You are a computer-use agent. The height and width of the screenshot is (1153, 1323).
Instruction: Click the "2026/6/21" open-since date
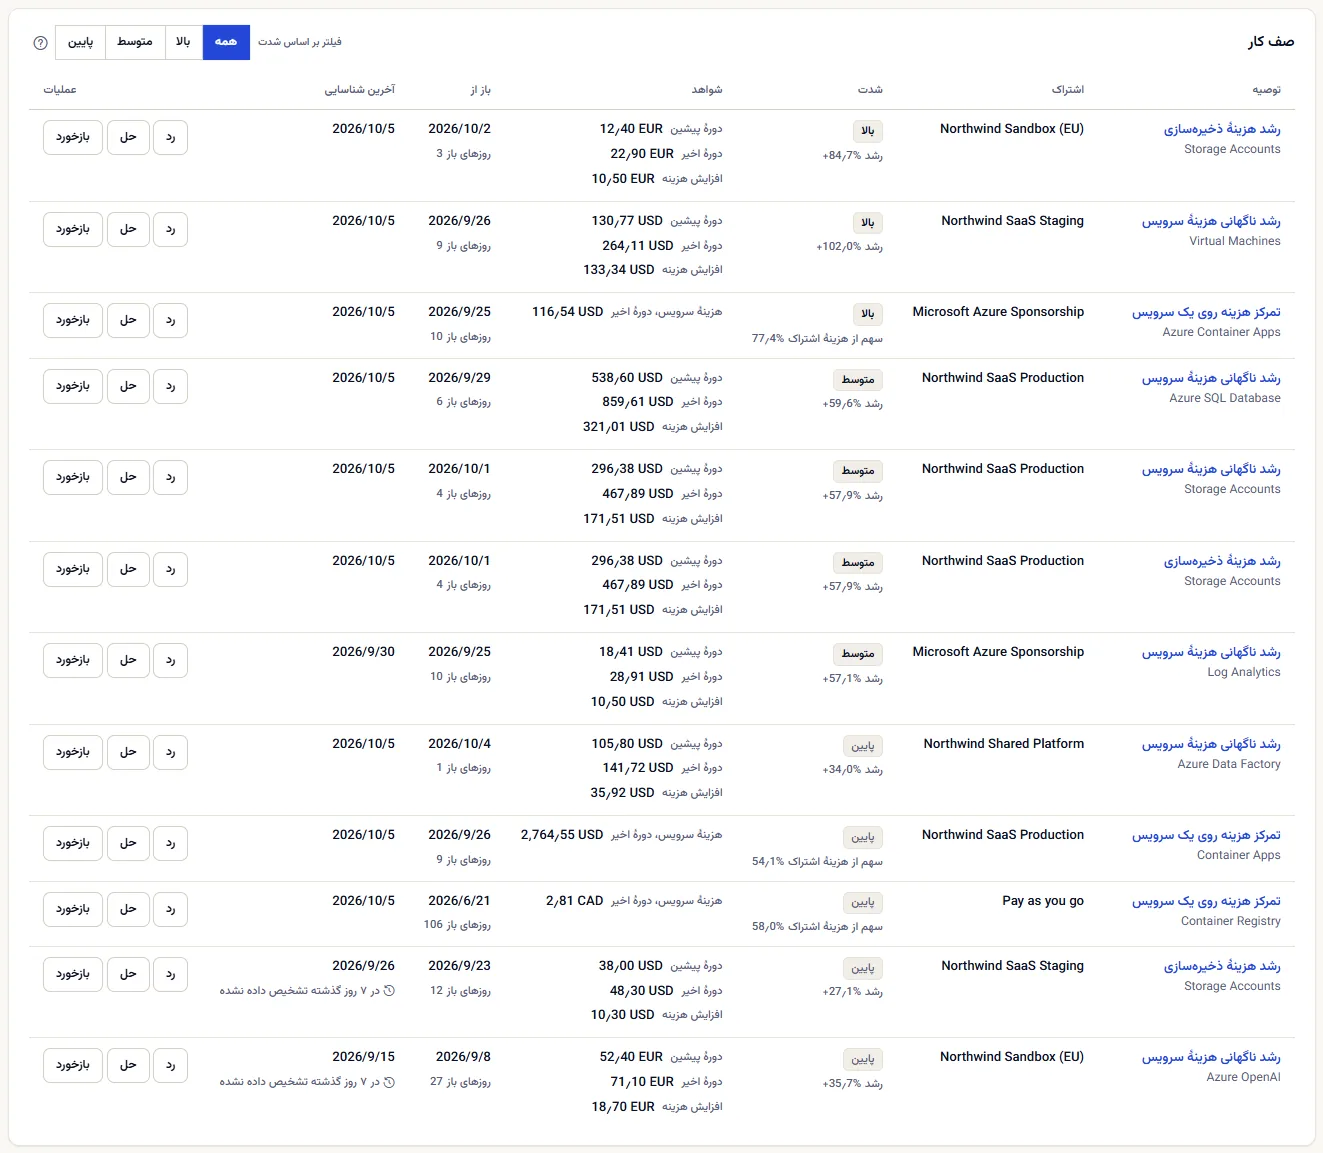(x=459, y=901)
